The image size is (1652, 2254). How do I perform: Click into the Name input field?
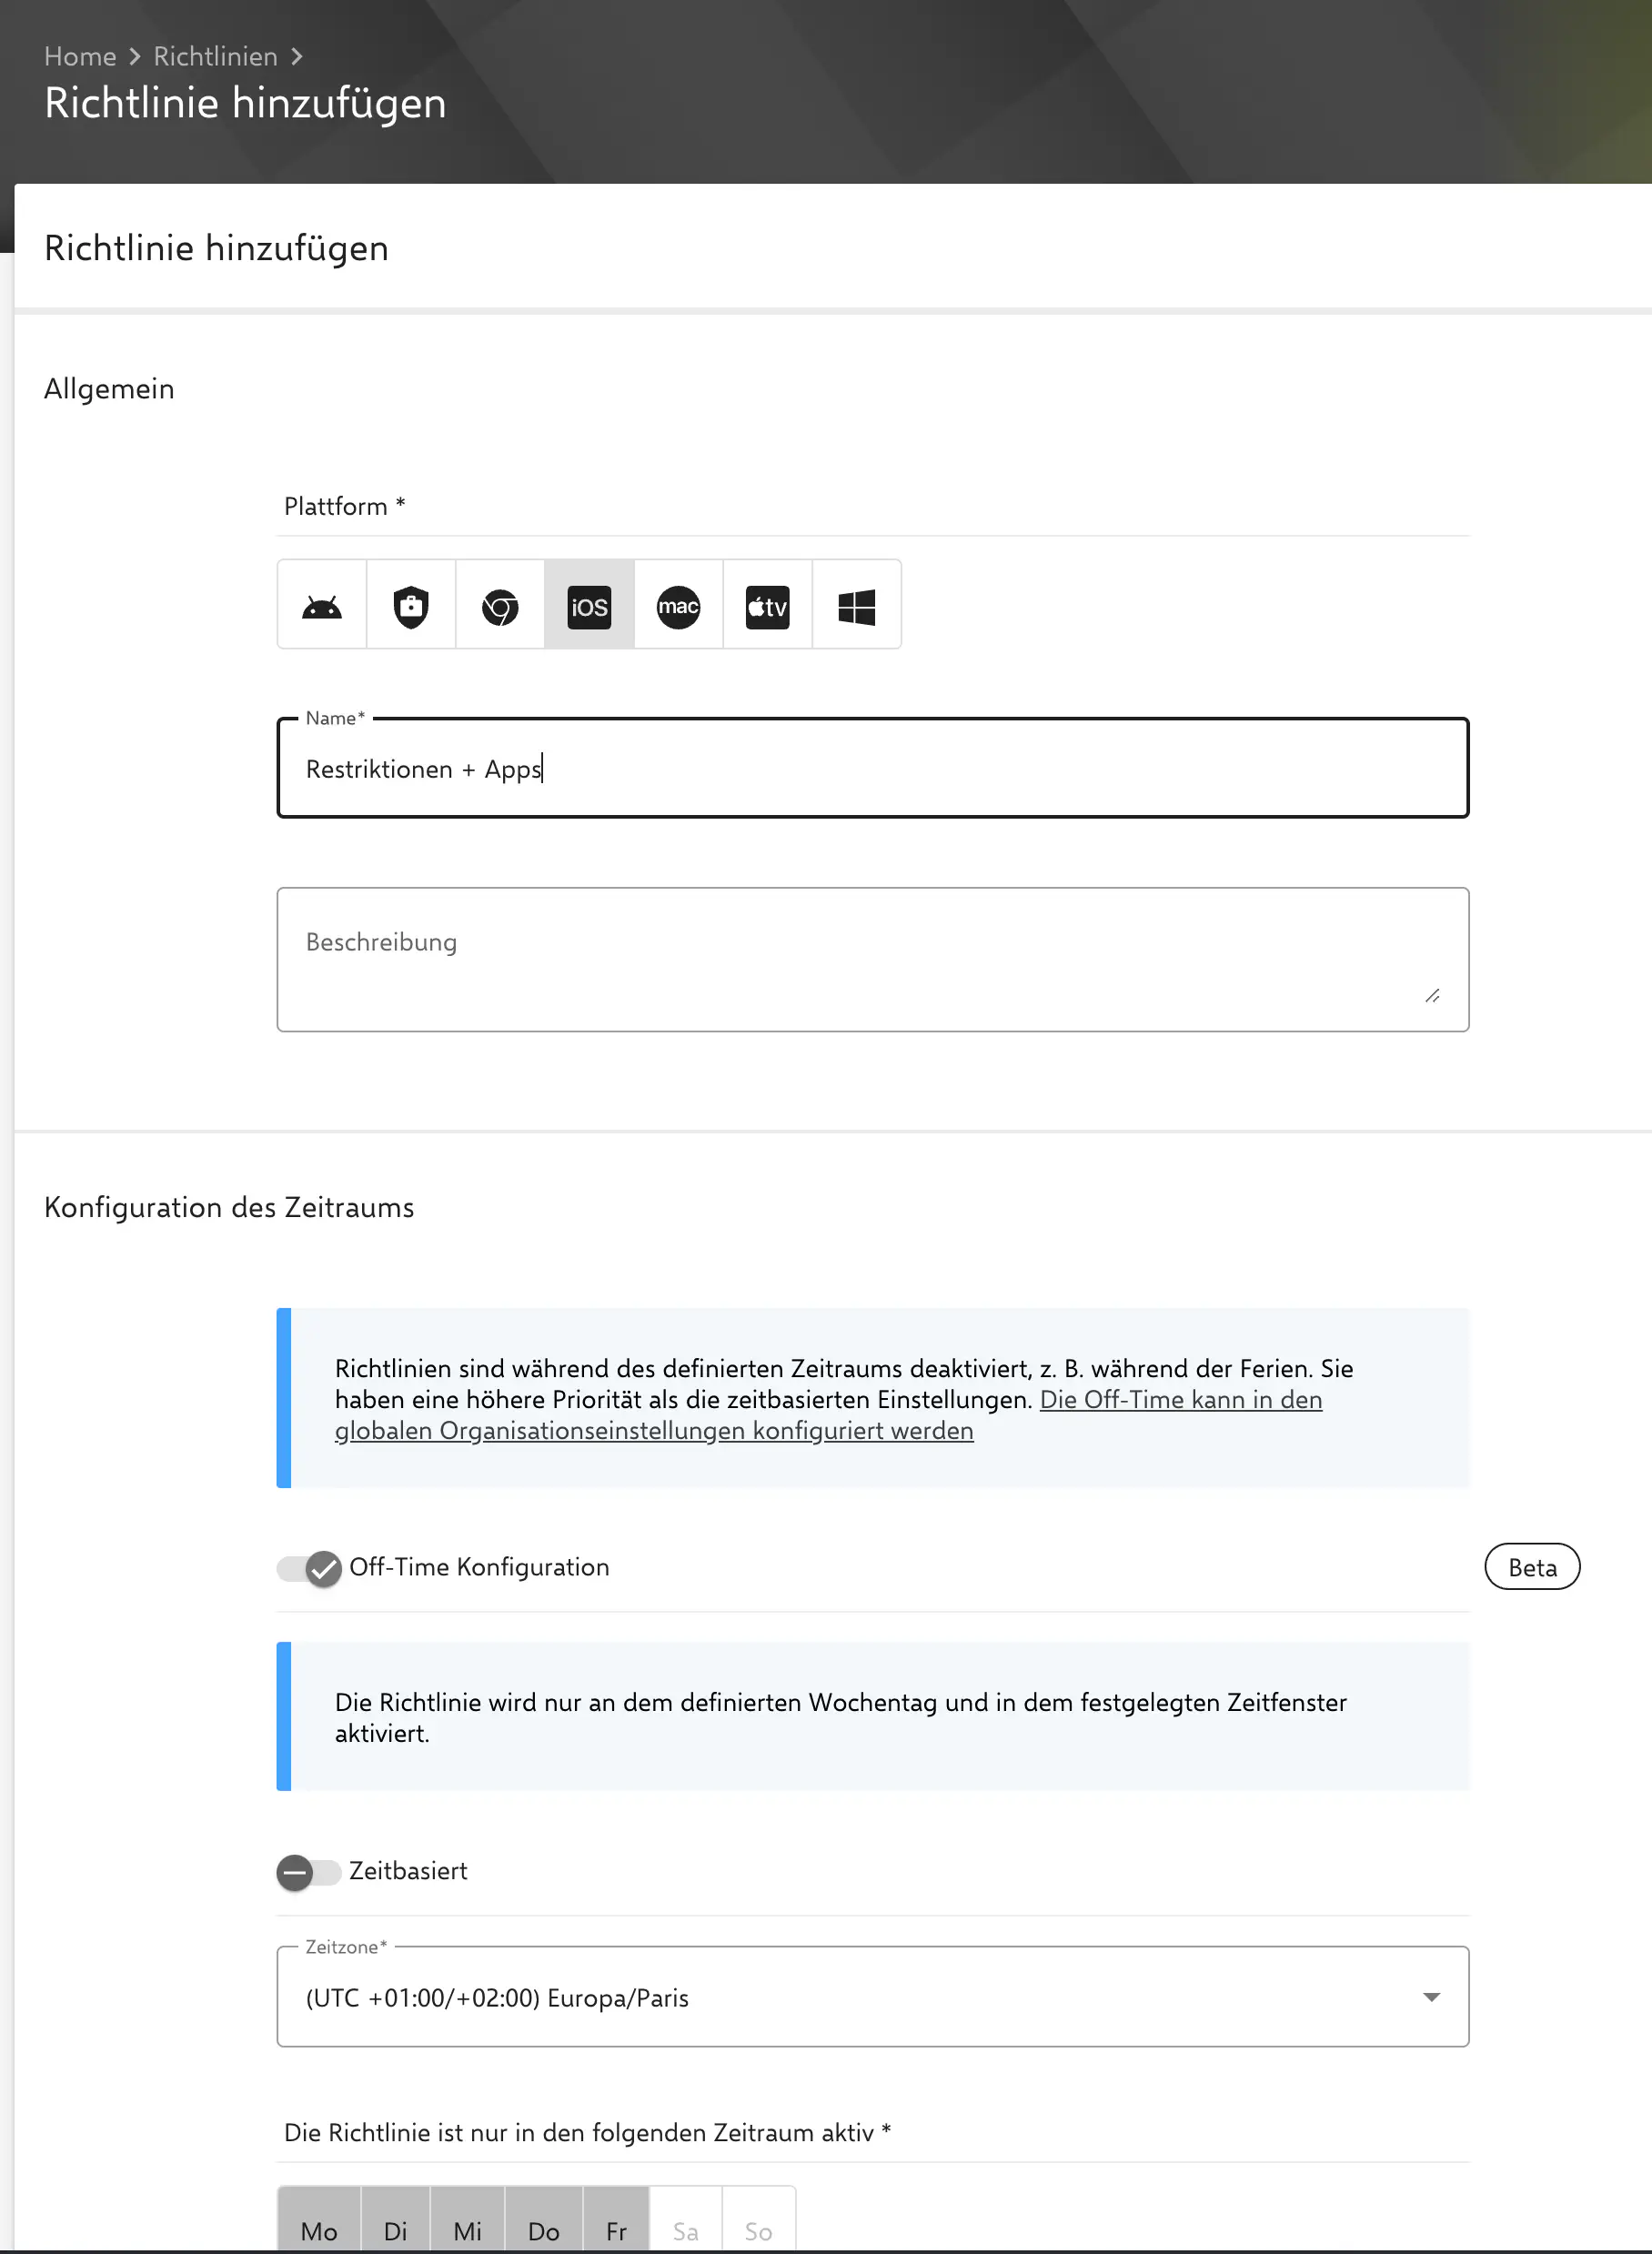click(x=872, y=769)
